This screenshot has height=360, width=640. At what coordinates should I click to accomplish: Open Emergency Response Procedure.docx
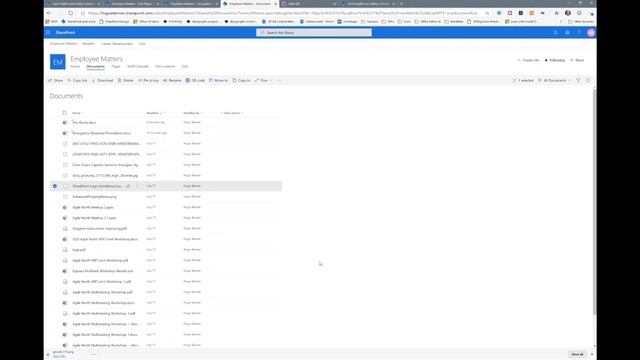coord(102,133)
